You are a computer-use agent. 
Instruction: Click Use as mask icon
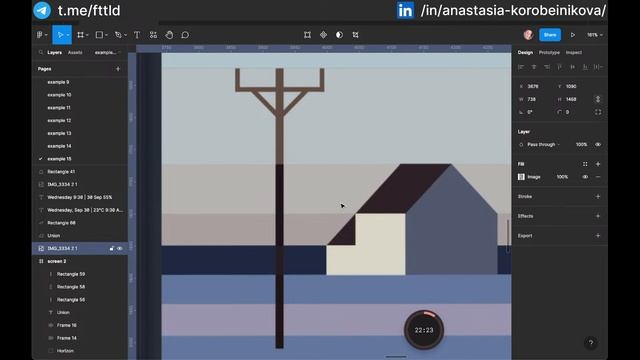(339, 35)
